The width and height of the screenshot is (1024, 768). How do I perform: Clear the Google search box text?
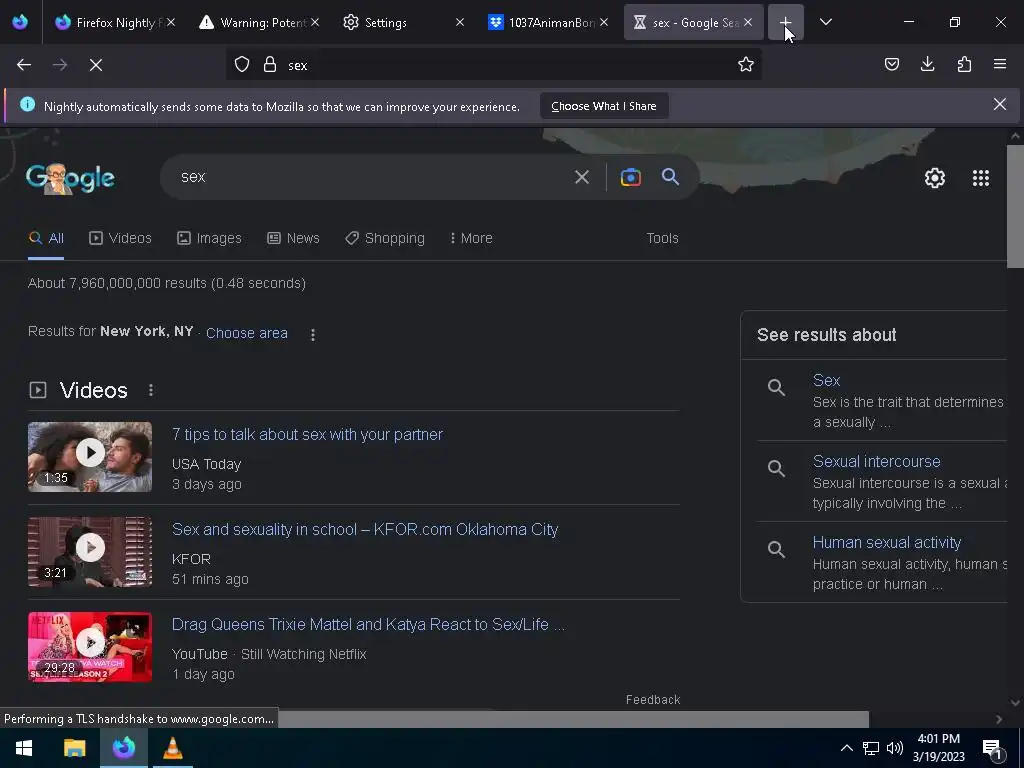click(582, 177)
